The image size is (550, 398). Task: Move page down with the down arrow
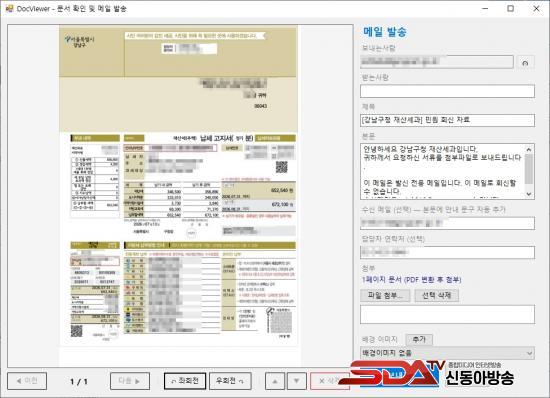tap(297, 381)
